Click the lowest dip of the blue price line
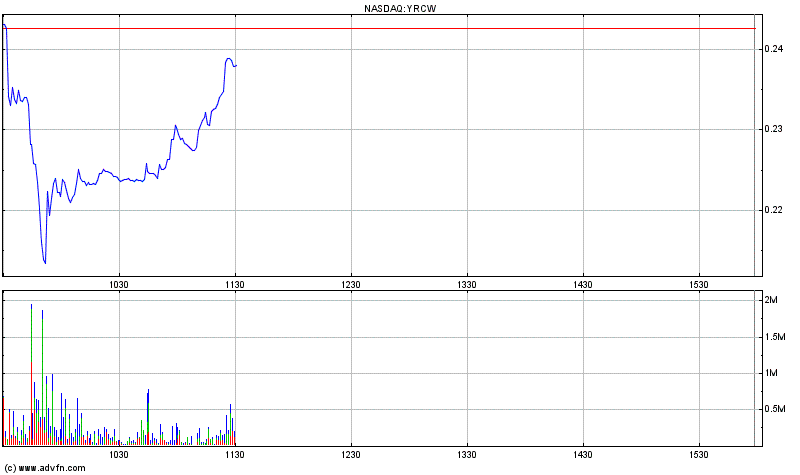 [45, 263]
